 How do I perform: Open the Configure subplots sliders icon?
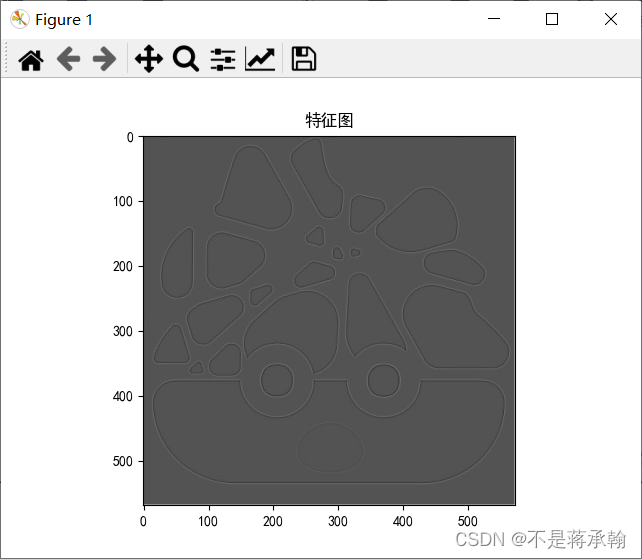223,59
